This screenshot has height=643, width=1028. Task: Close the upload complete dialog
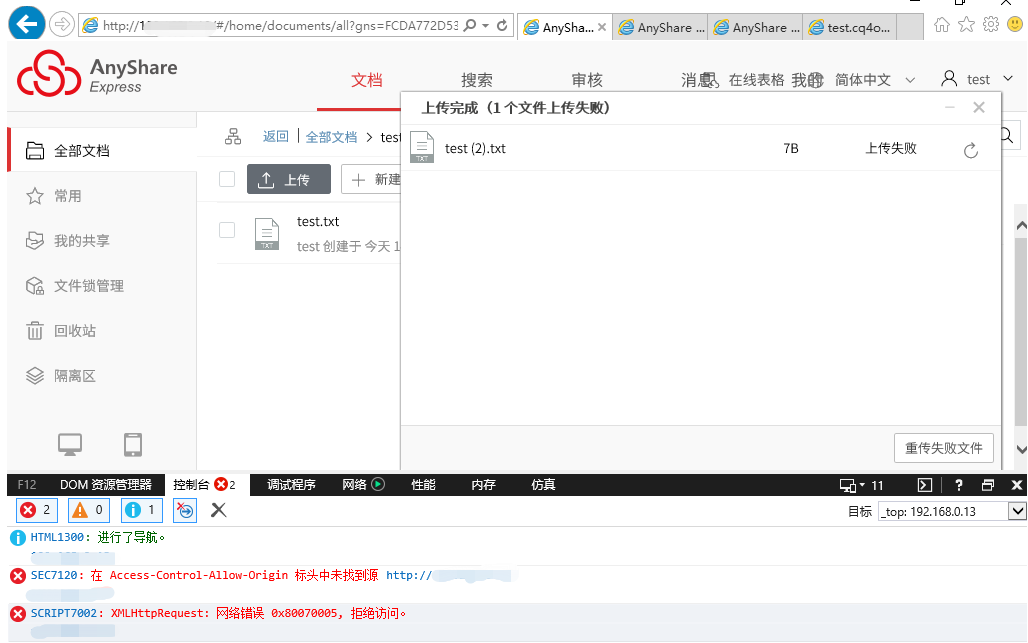(x=979, y=107)
